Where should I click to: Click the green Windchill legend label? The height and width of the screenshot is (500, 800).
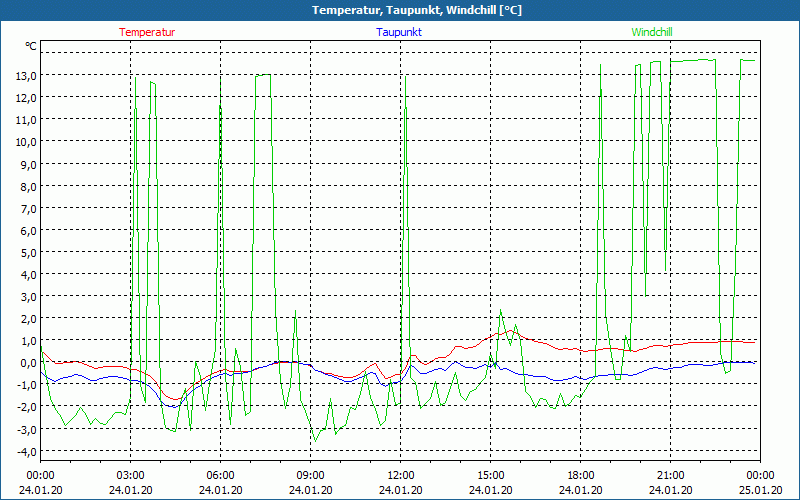pos(652,32)
